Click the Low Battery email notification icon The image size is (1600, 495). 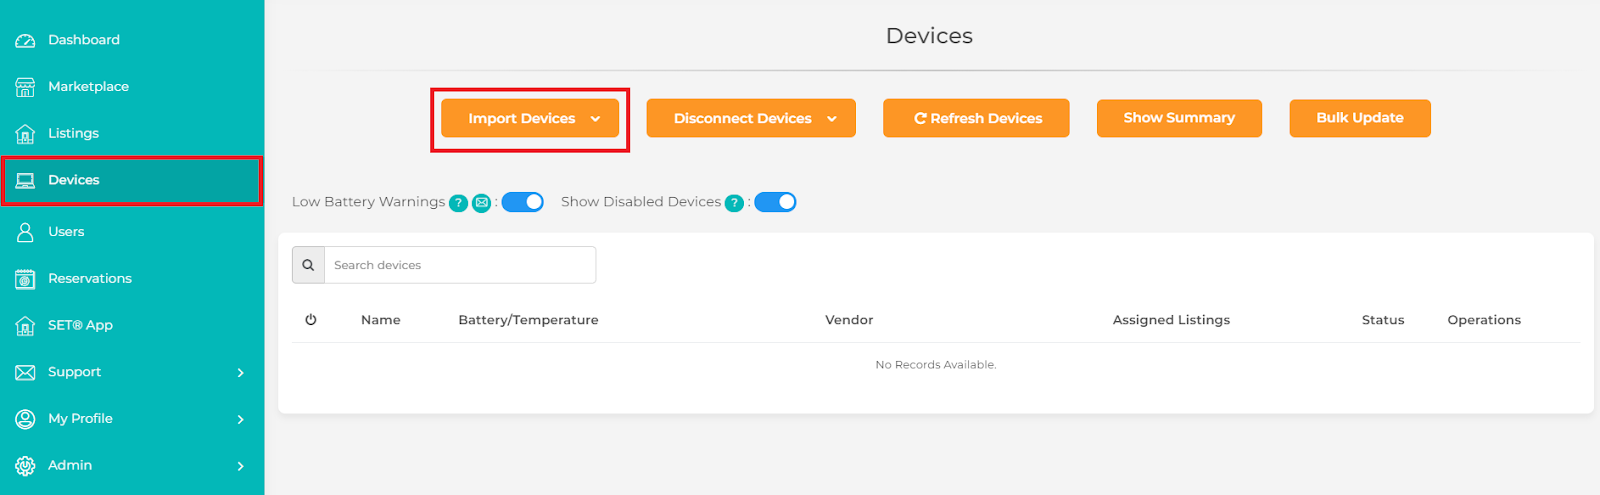481,203
